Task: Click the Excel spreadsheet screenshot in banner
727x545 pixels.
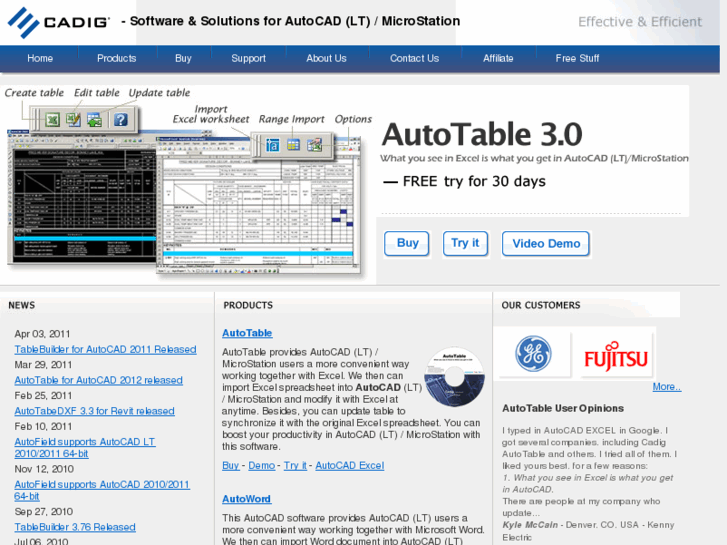Action: [258, 206]
